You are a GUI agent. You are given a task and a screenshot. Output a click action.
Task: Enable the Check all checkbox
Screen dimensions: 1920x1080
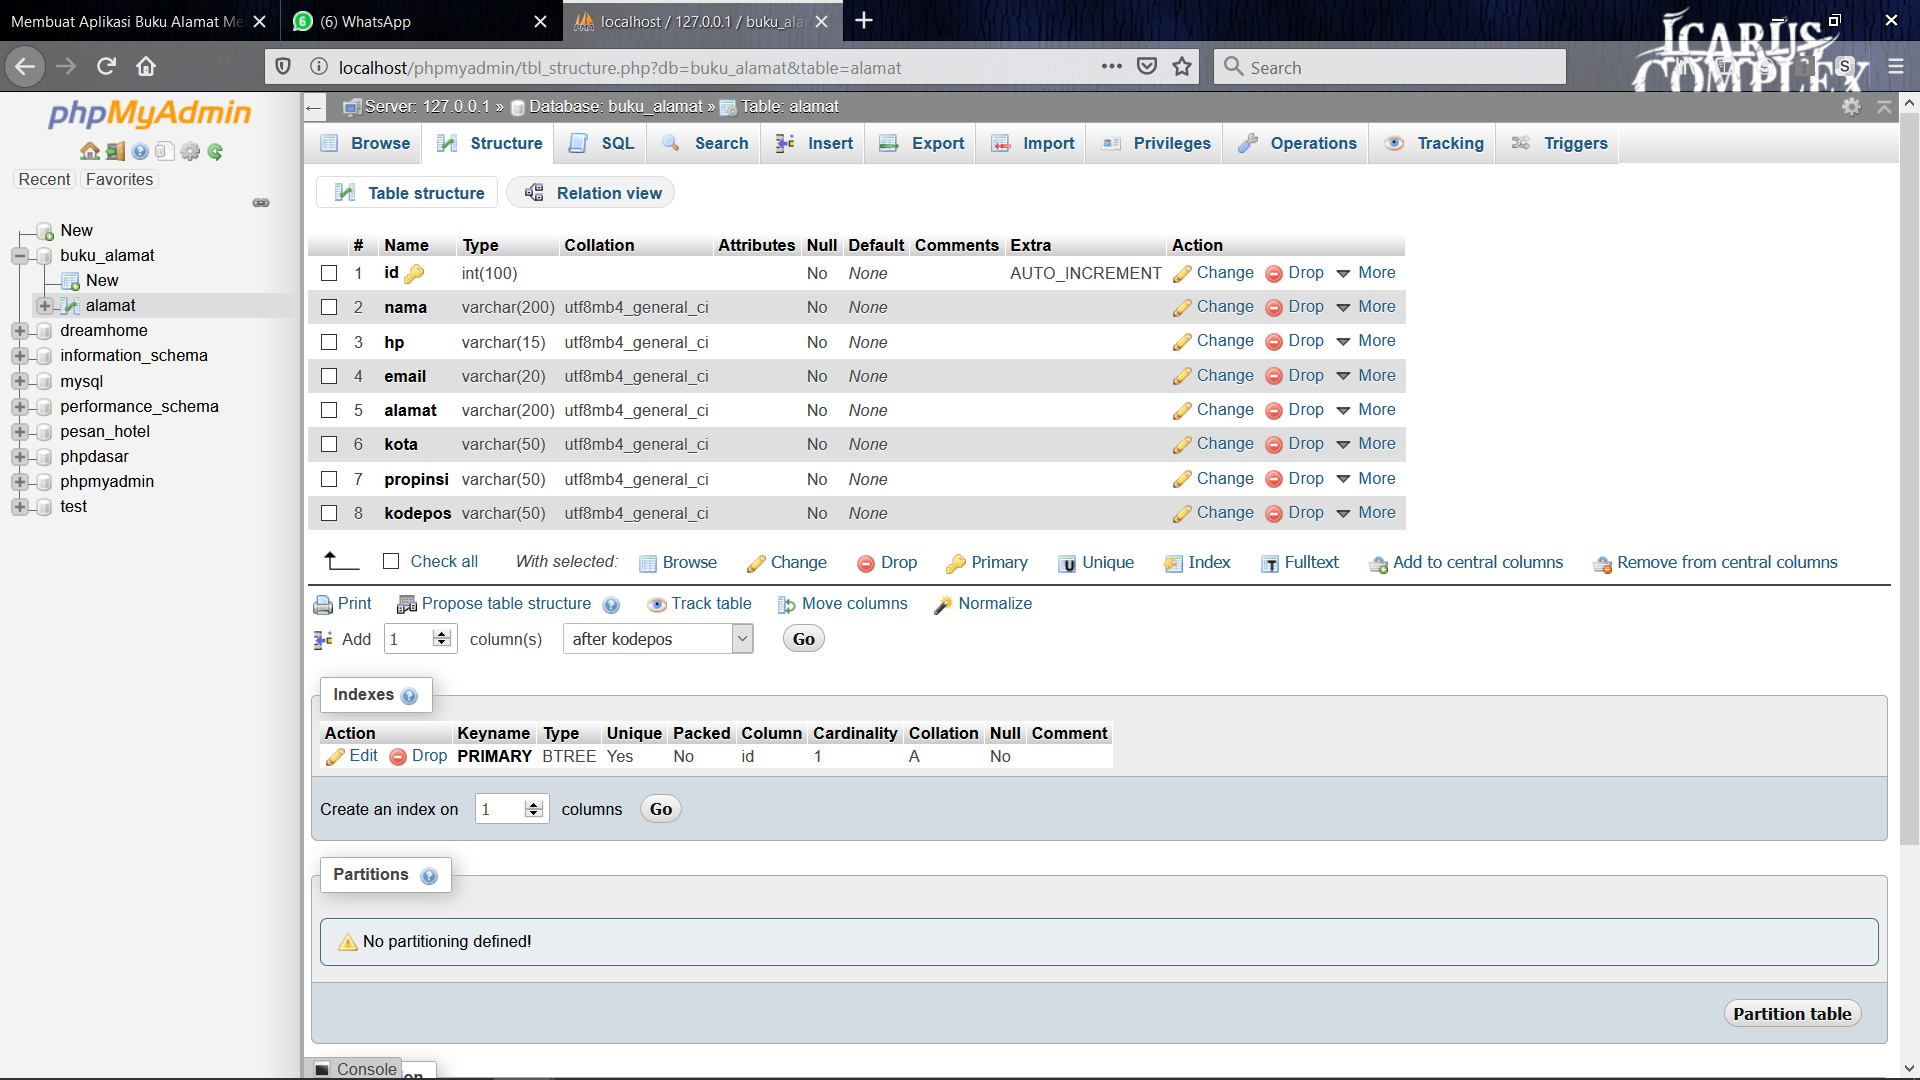[391, 562]
